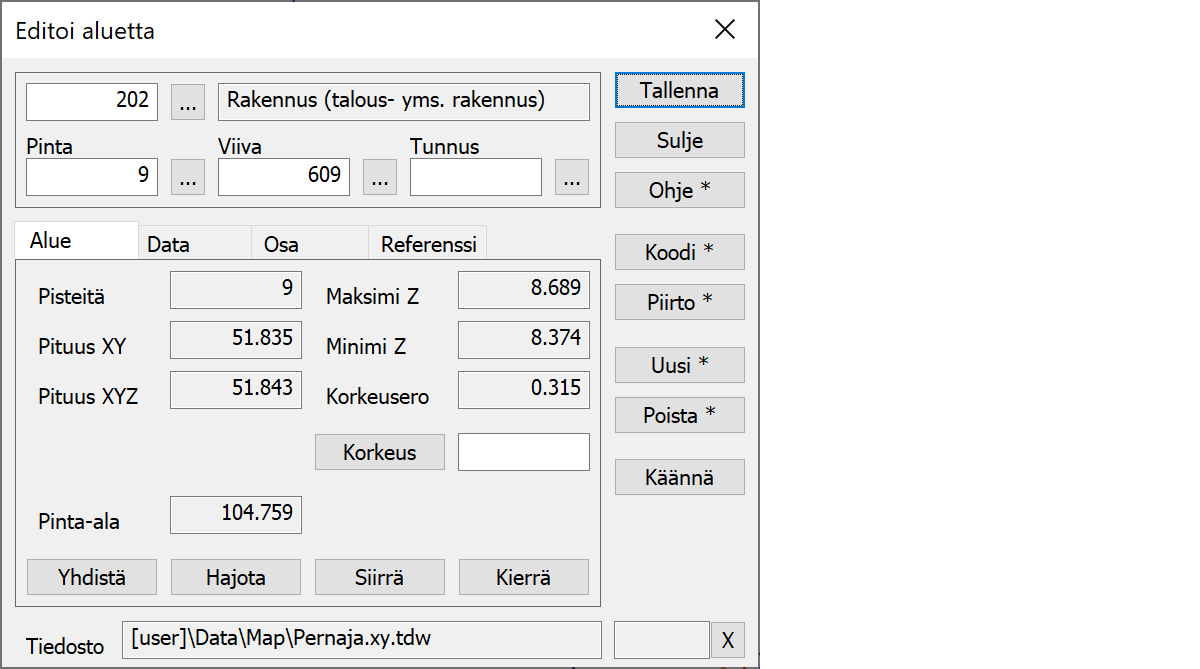
Task: Click the Käännä button
Action: pos(679,477)
